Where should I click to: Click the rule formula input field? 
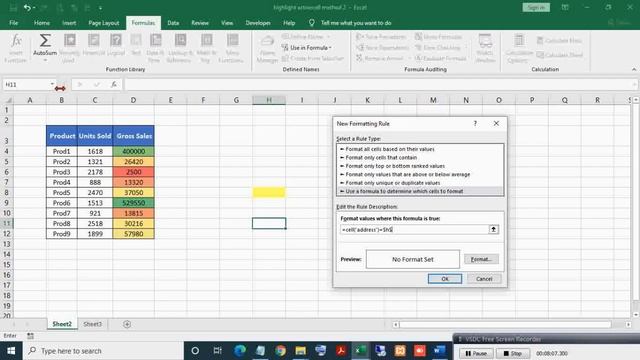(x=414, y=229)
